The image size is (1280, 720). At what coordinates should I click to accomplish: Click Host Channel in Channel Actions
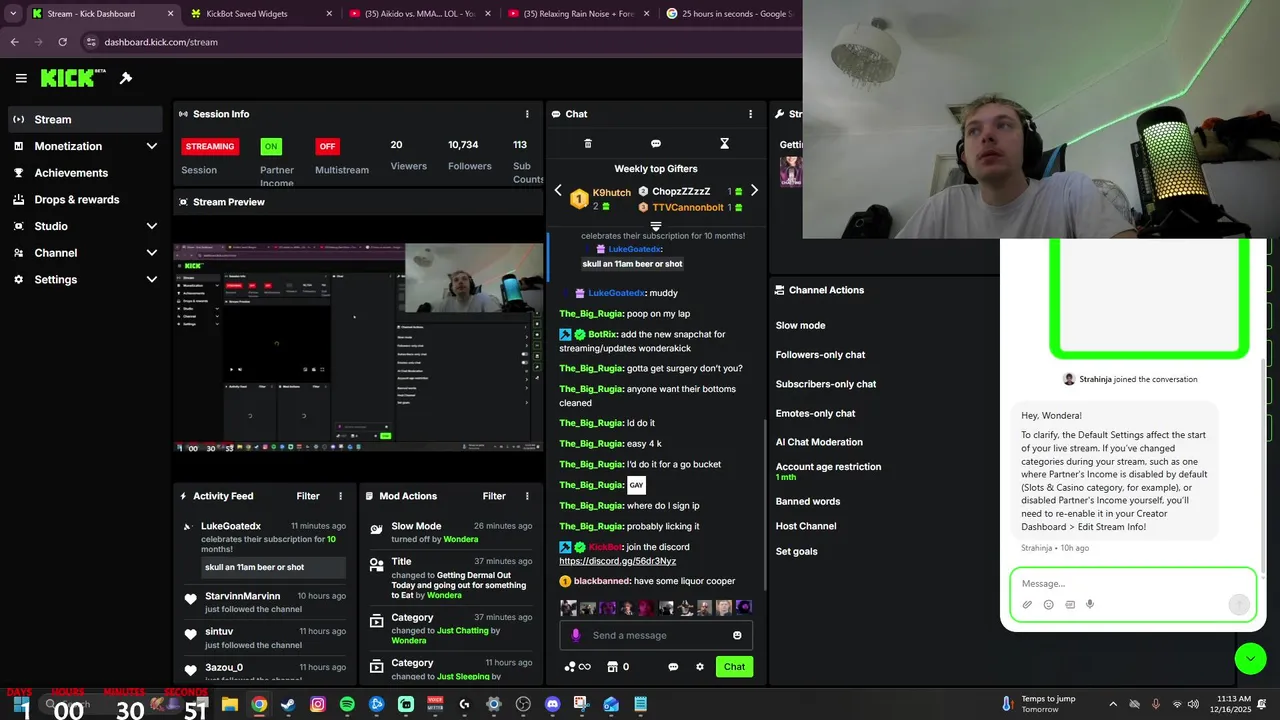806,526
